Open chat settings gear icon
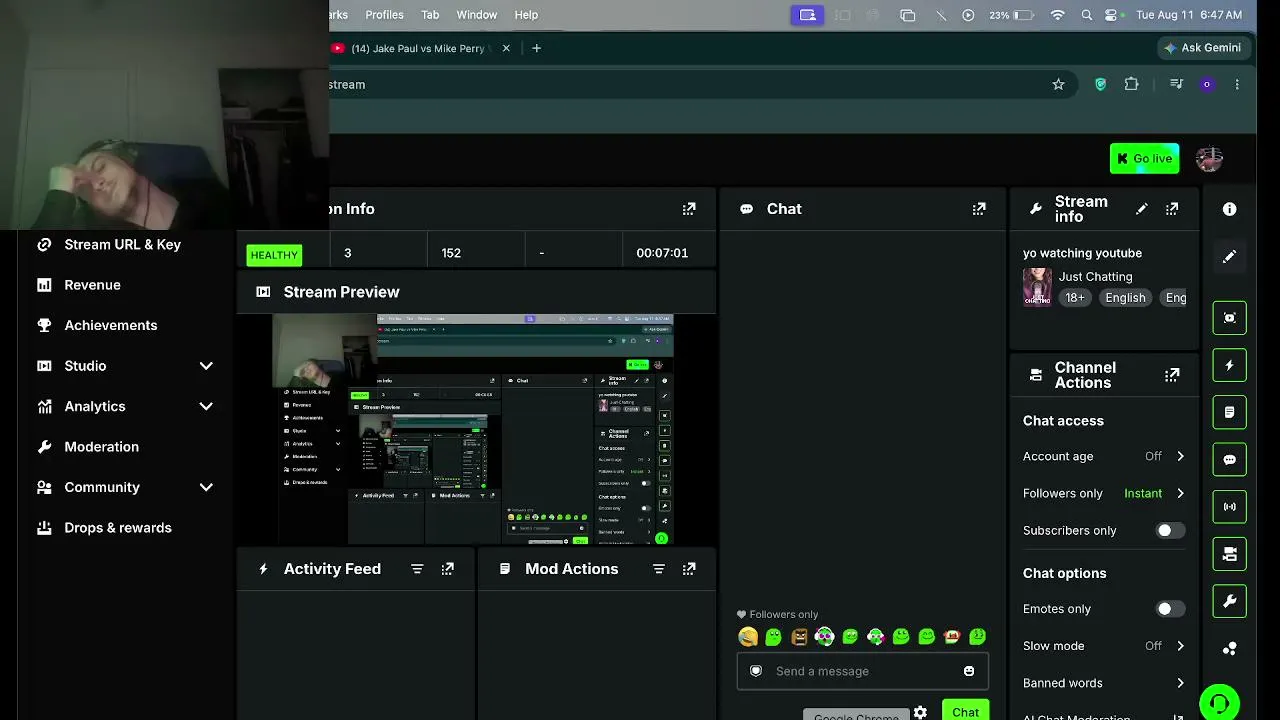This screenshot has width=1280, height=720. [920, 712]
